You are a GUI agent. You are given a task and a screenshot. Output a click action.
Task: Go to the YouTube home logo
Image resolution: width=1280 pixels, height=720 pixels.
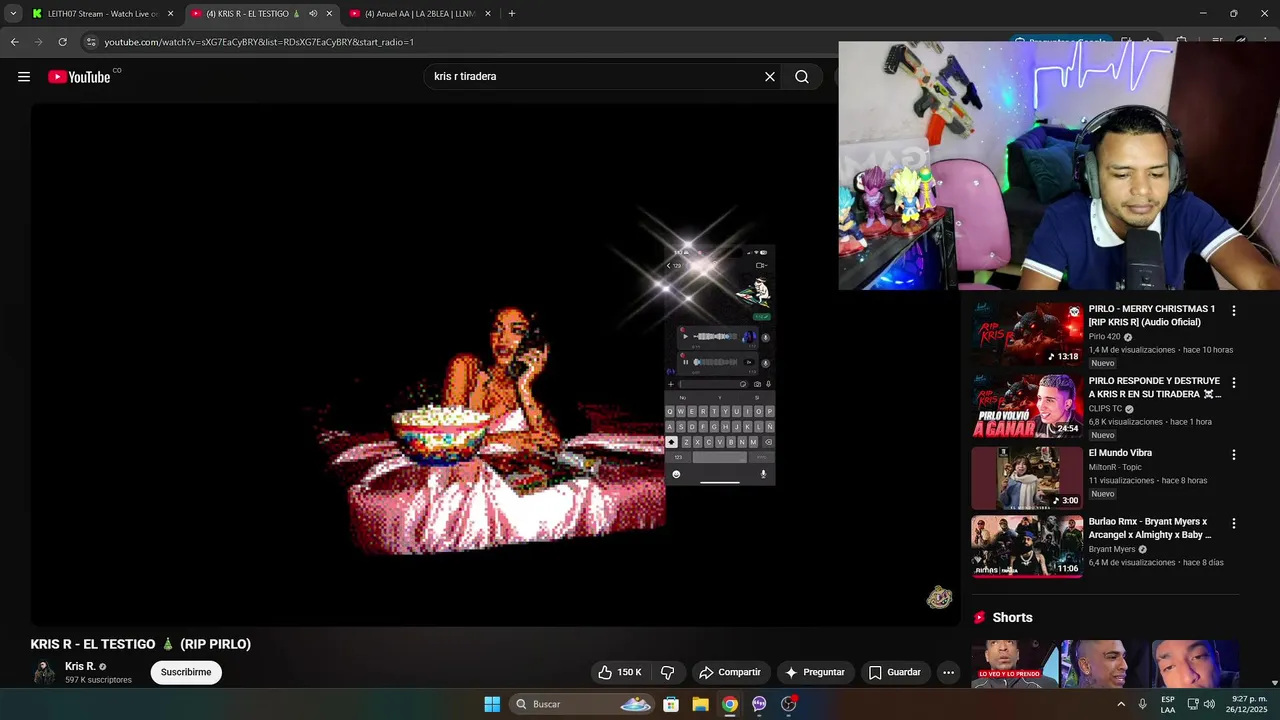79,77
